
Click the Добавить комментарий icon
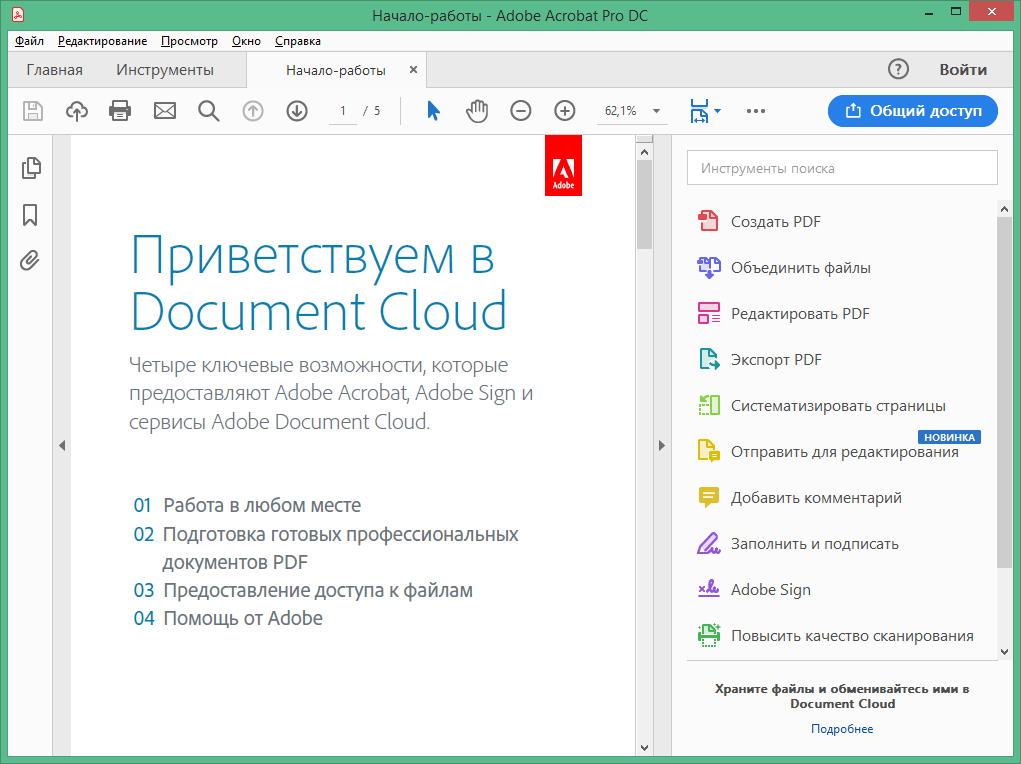click(708, 497)
